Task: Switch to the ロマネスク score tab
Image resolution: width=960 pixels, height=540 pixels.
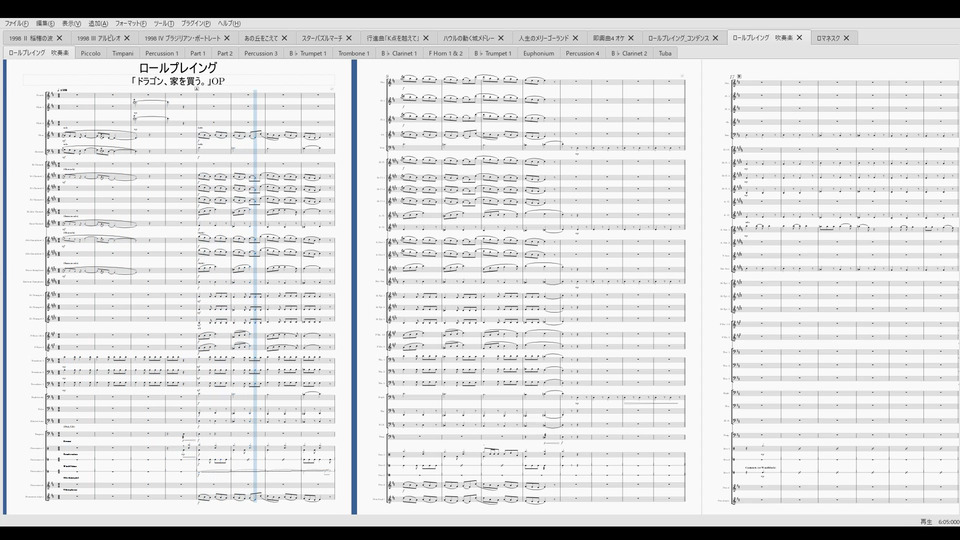Action: 828,38
